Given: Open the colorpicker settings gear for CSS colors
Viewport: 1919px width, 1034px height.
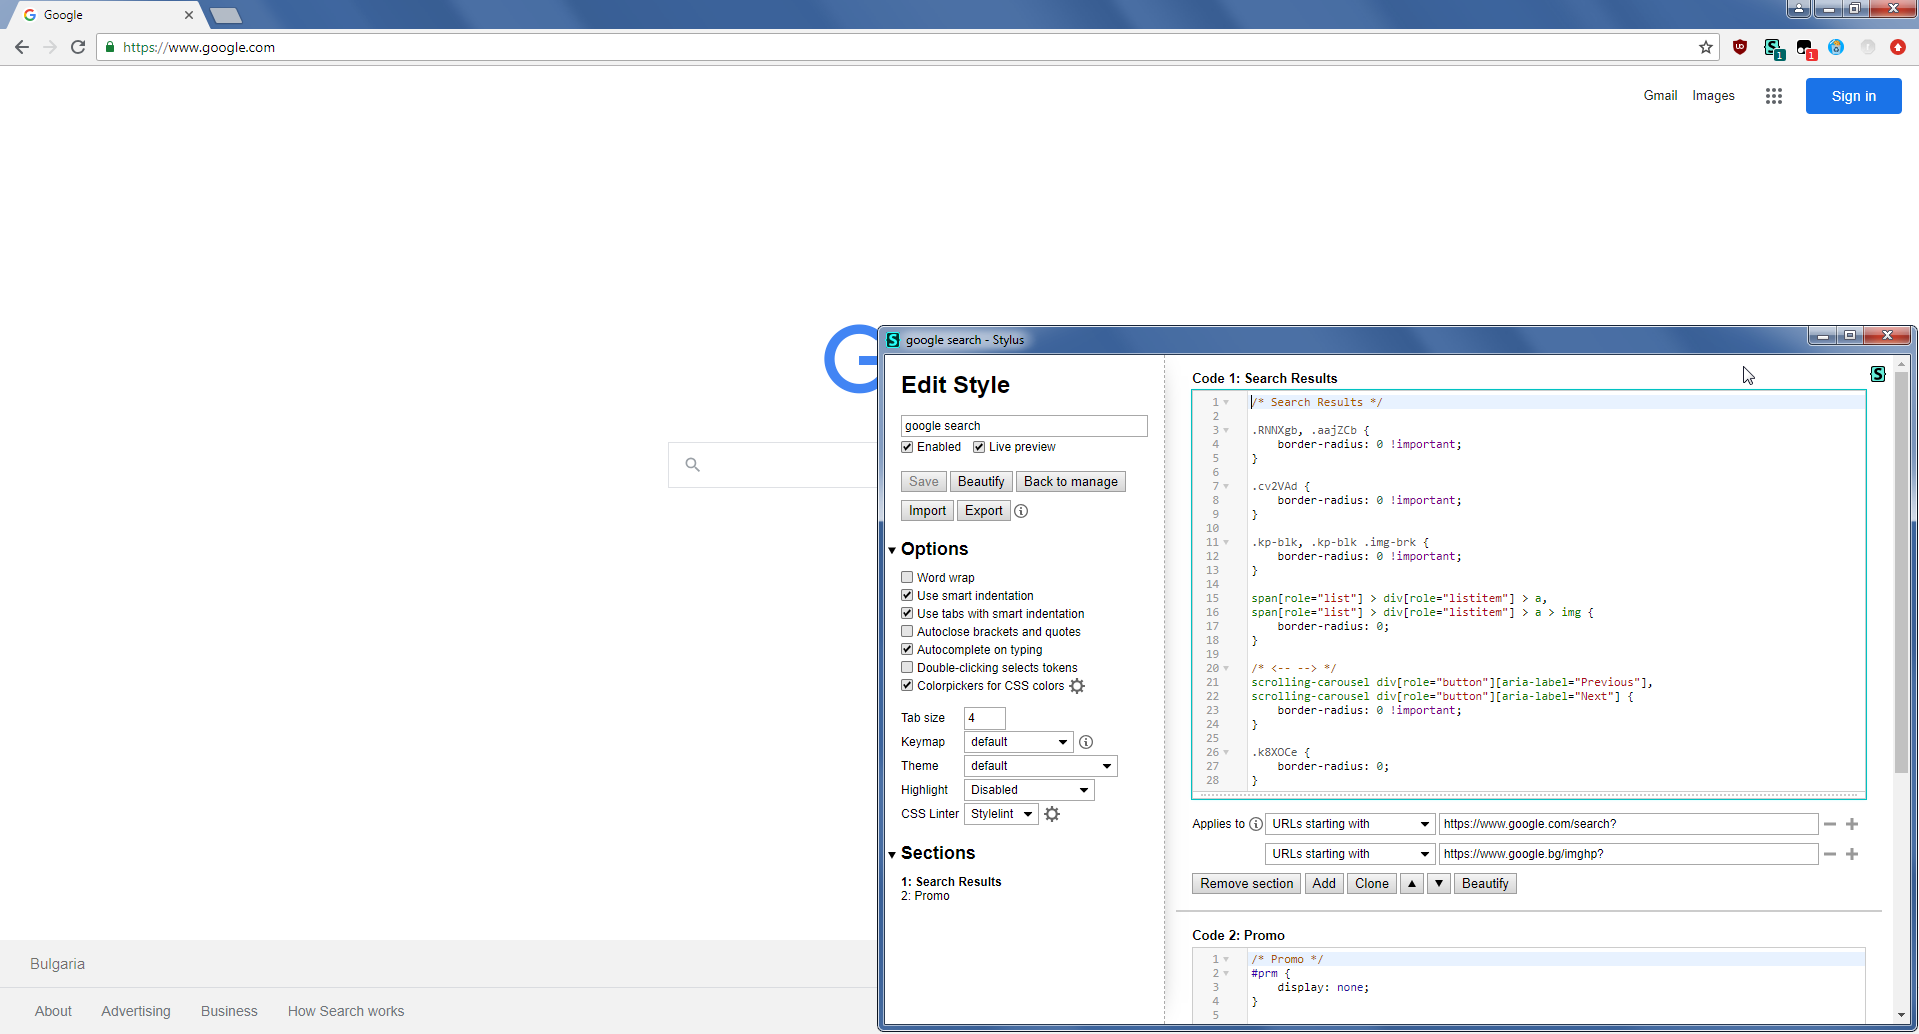Looking at the screenshot, I should pyautogui.click(x=1077, y=686).
